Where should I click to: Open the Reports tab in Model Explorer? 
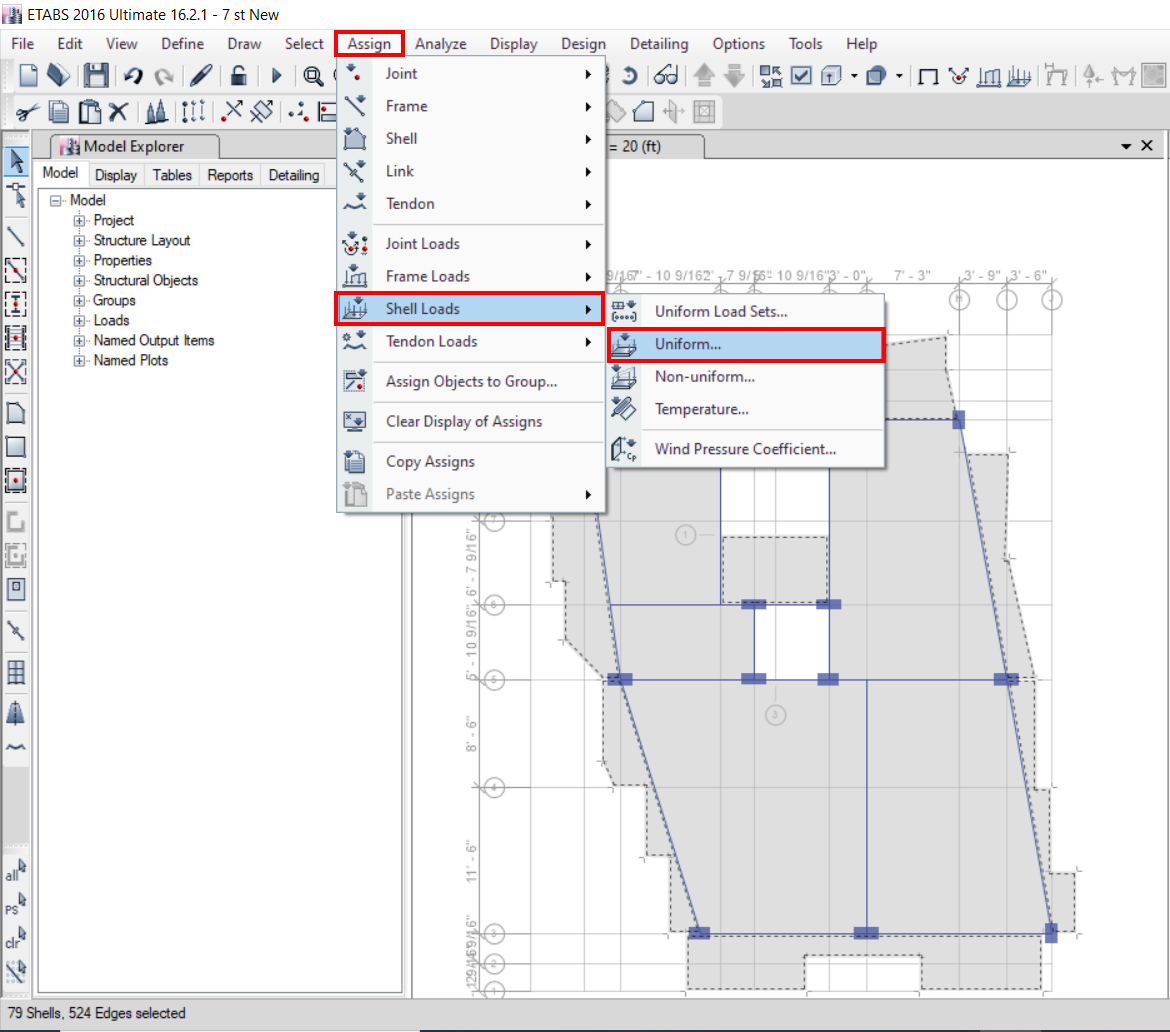point(230,175)
